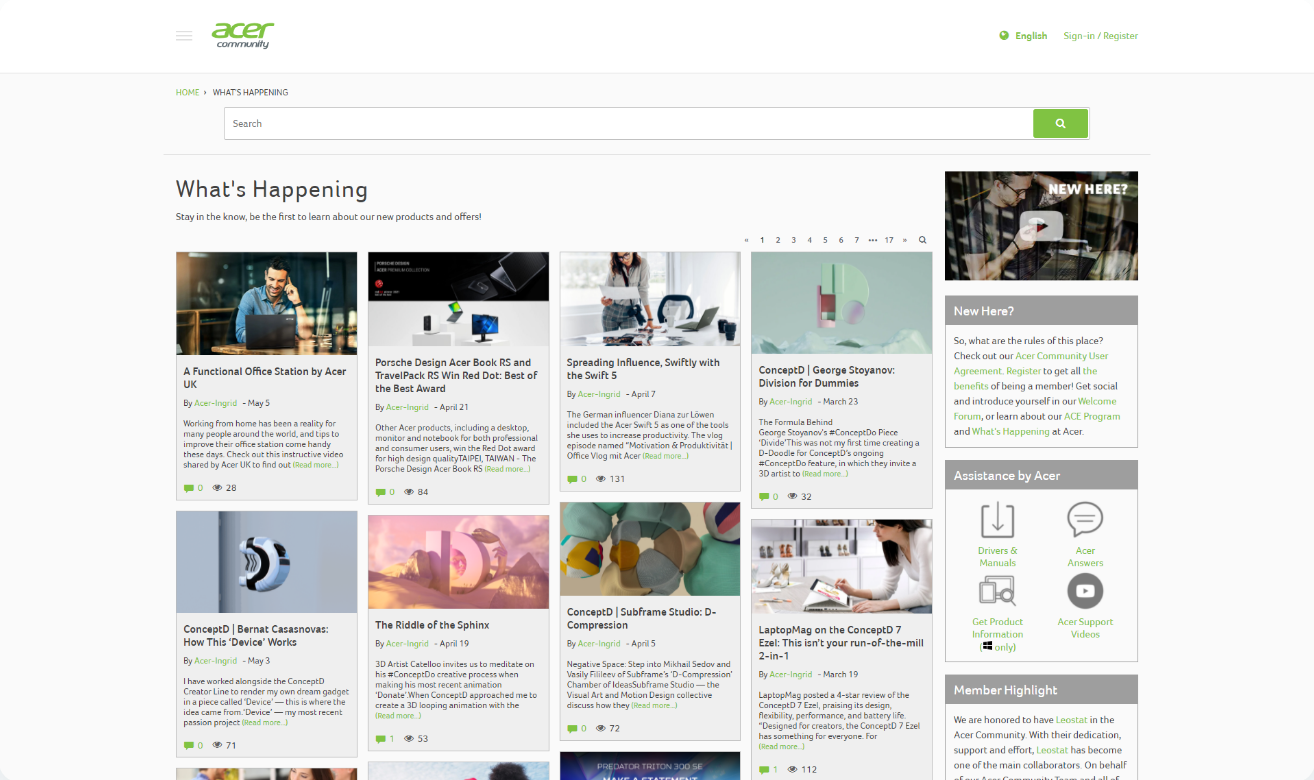Open Porsche Design Acer Book RS article title
Screen dimensions: 1314x780
click(456, 375)
